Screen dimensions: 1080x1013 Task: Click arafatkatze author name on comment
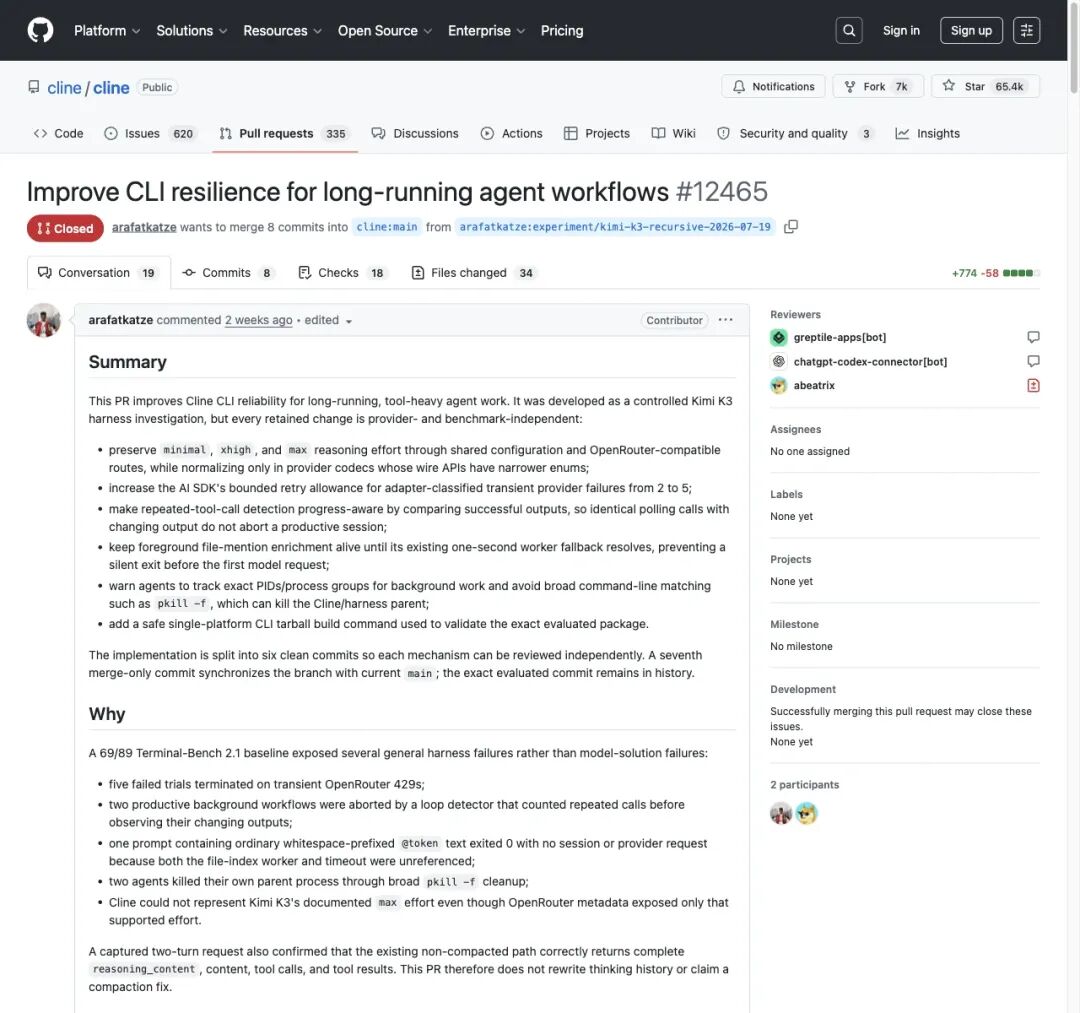pos(121,320)
